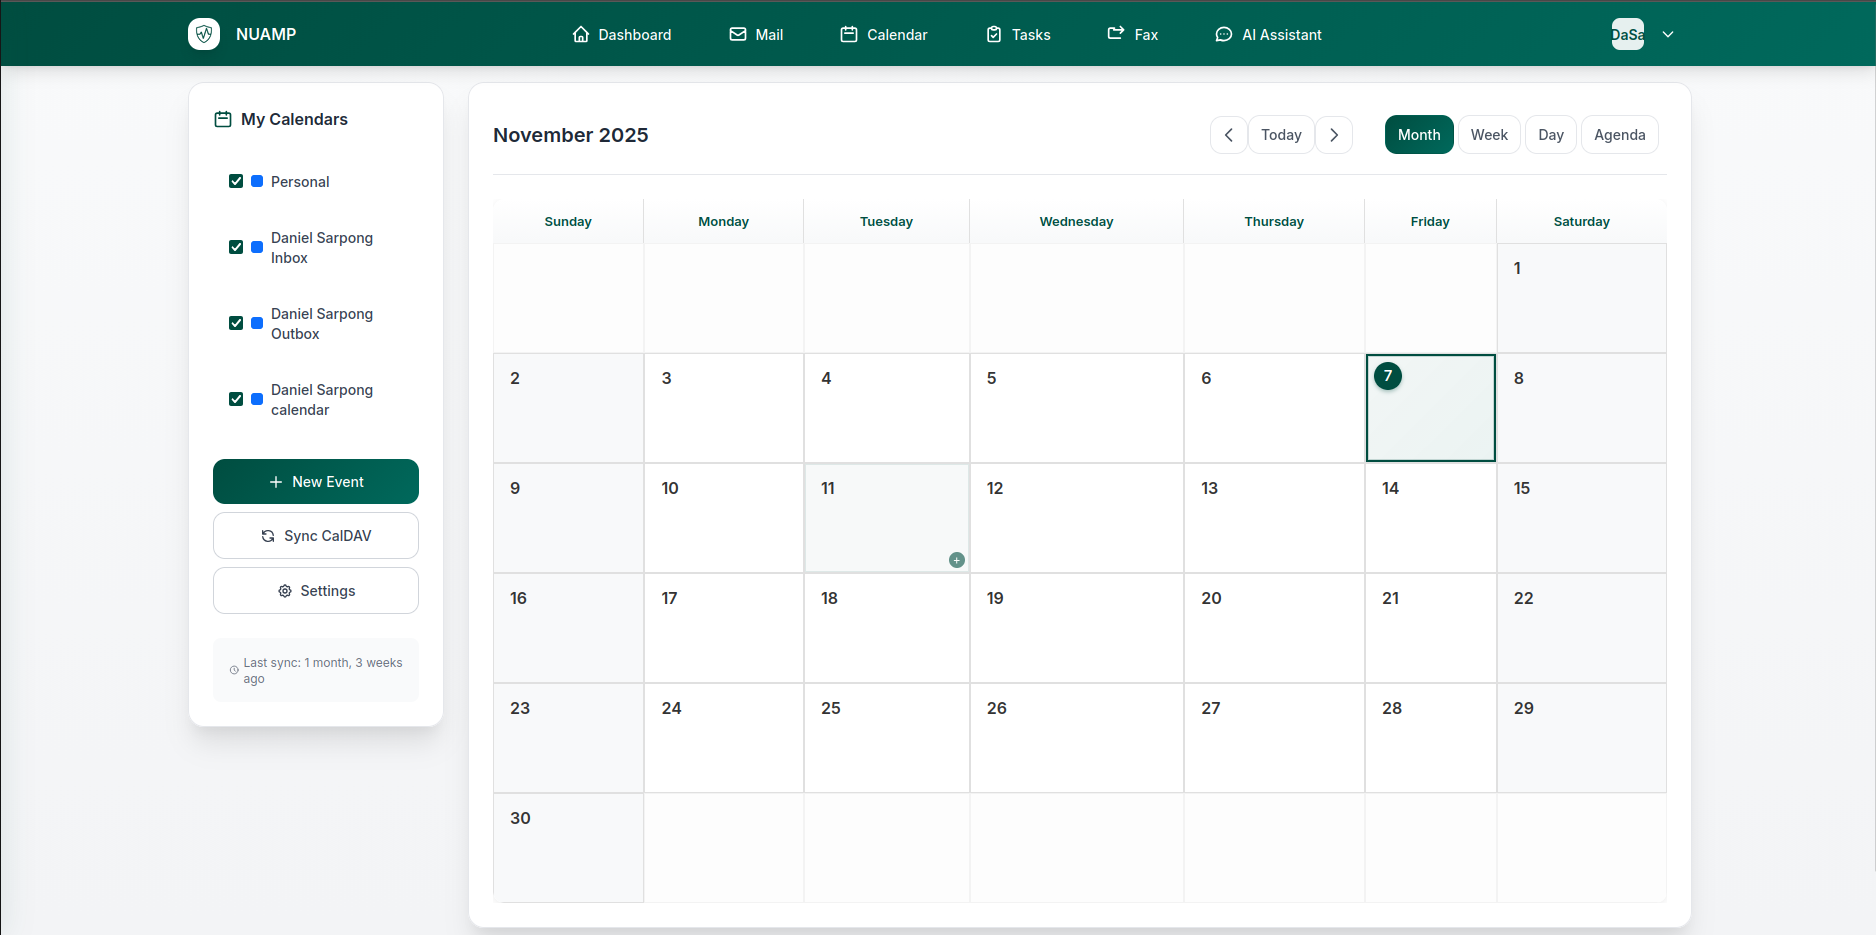Go to the Calendar navigation item

pyautogui.click(x=884, y=35)
